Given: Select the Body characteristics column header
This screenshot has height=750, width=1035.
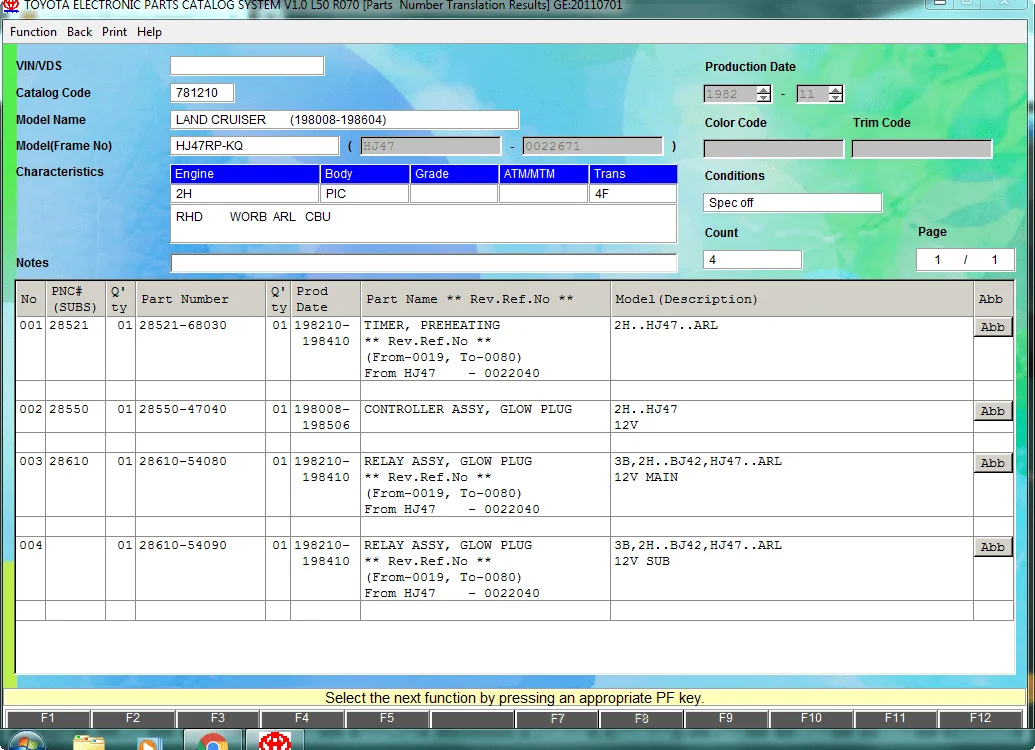Looking at the screenshot, I should pyautogui.click(x=364, y=174).
